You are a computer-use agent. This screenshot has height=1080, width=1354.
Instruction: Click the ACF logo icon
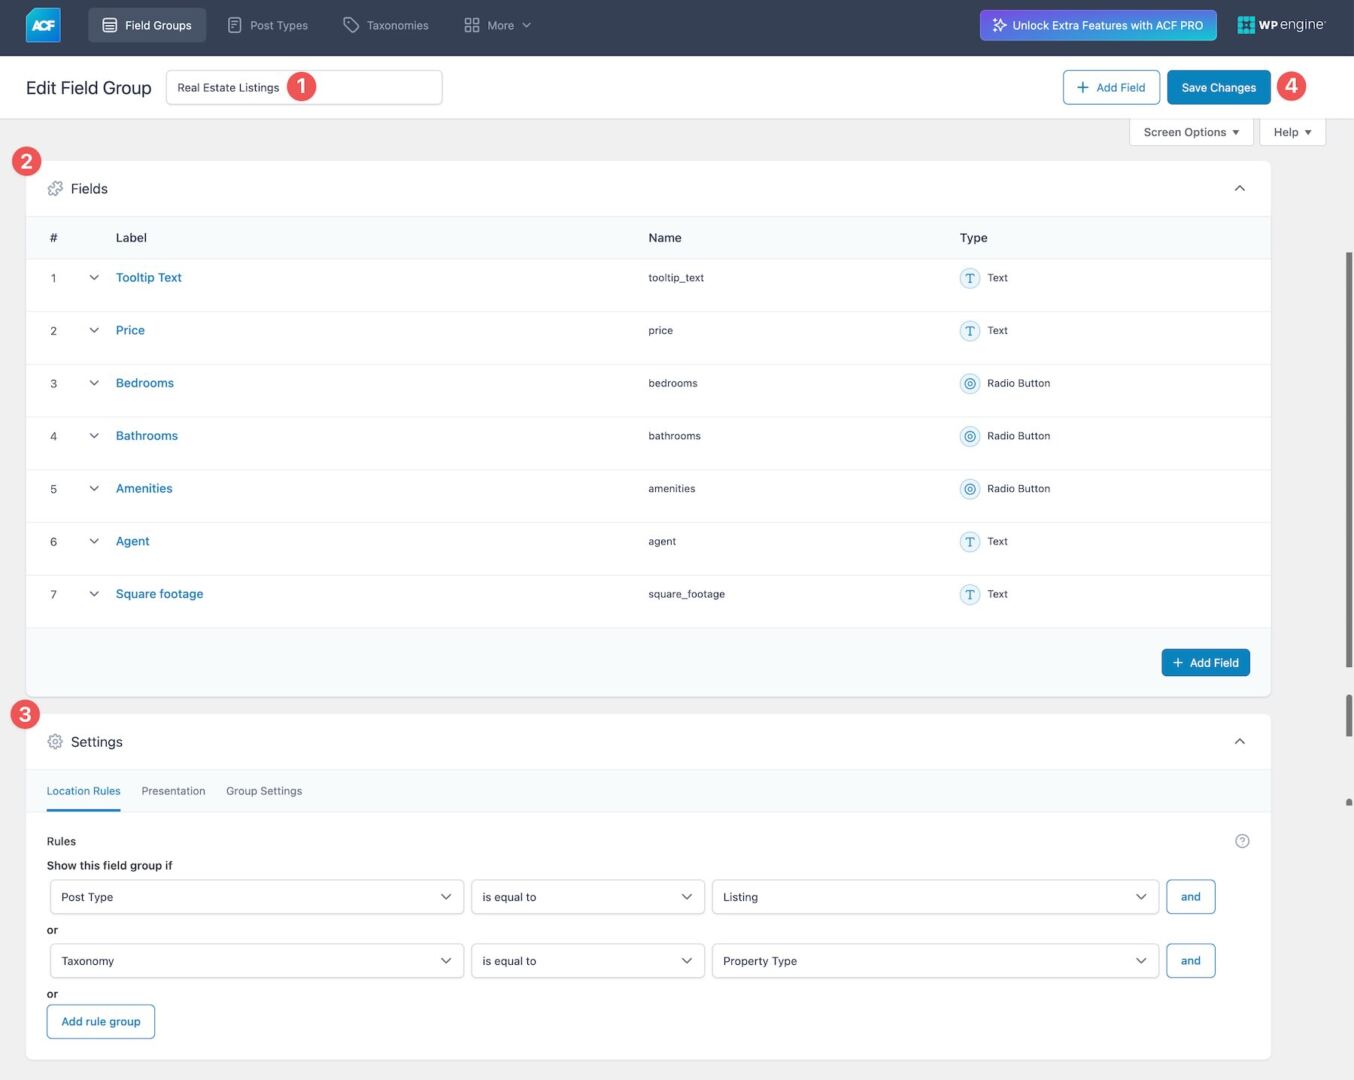[x=43, y=25]
